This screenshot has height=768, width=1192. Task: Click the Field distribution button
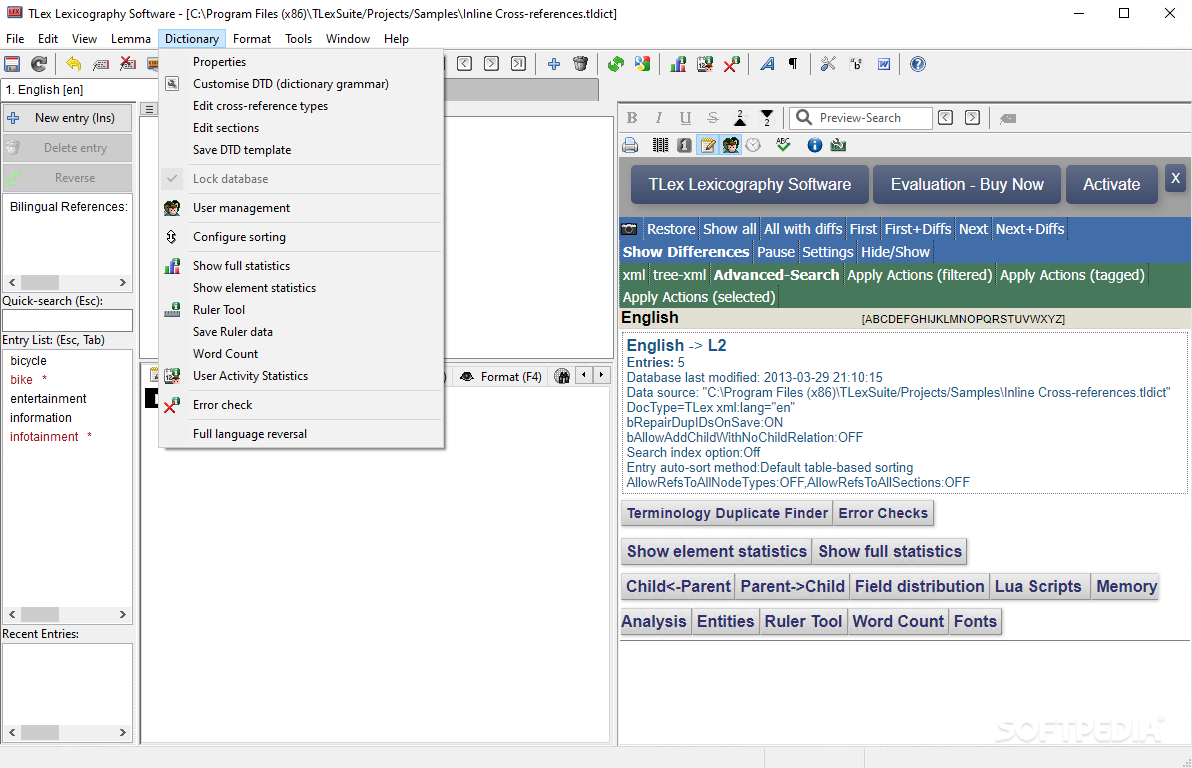point(919,586)
